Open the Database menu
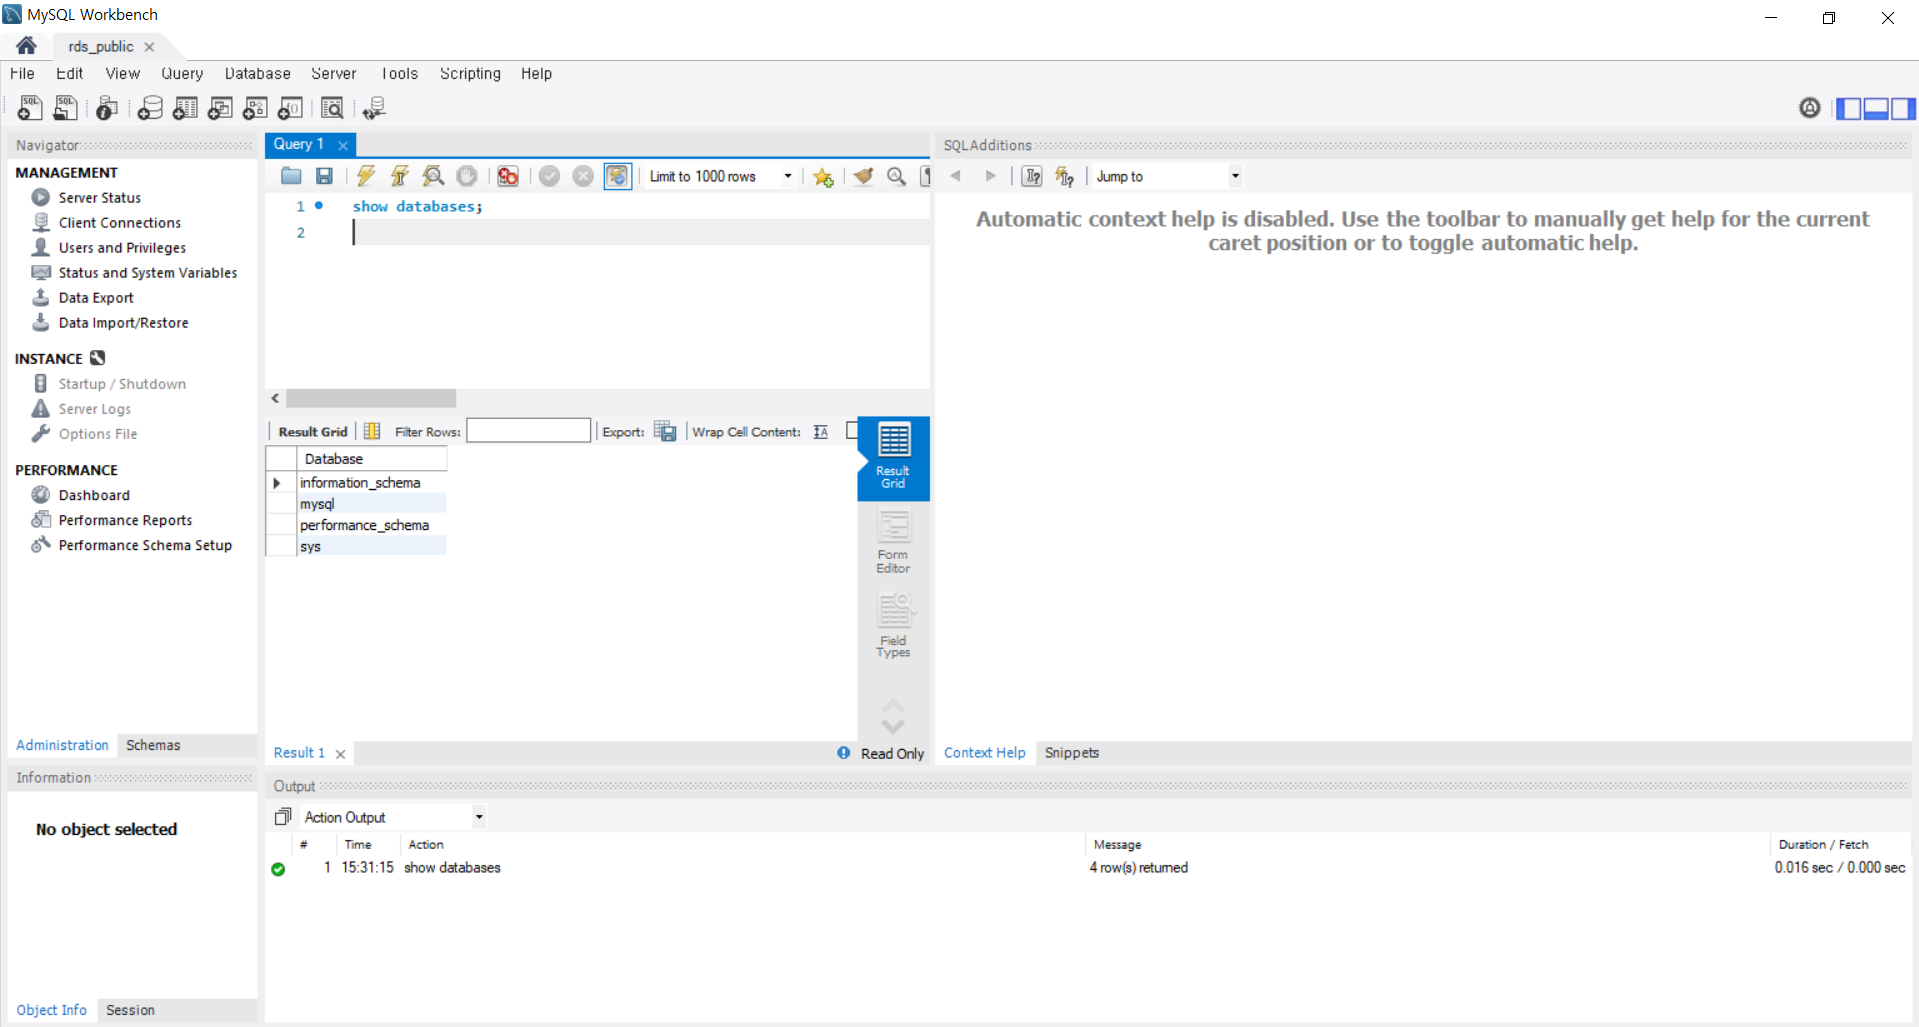This screenshot has height=1027, width=1919. [x=257, y=74]
